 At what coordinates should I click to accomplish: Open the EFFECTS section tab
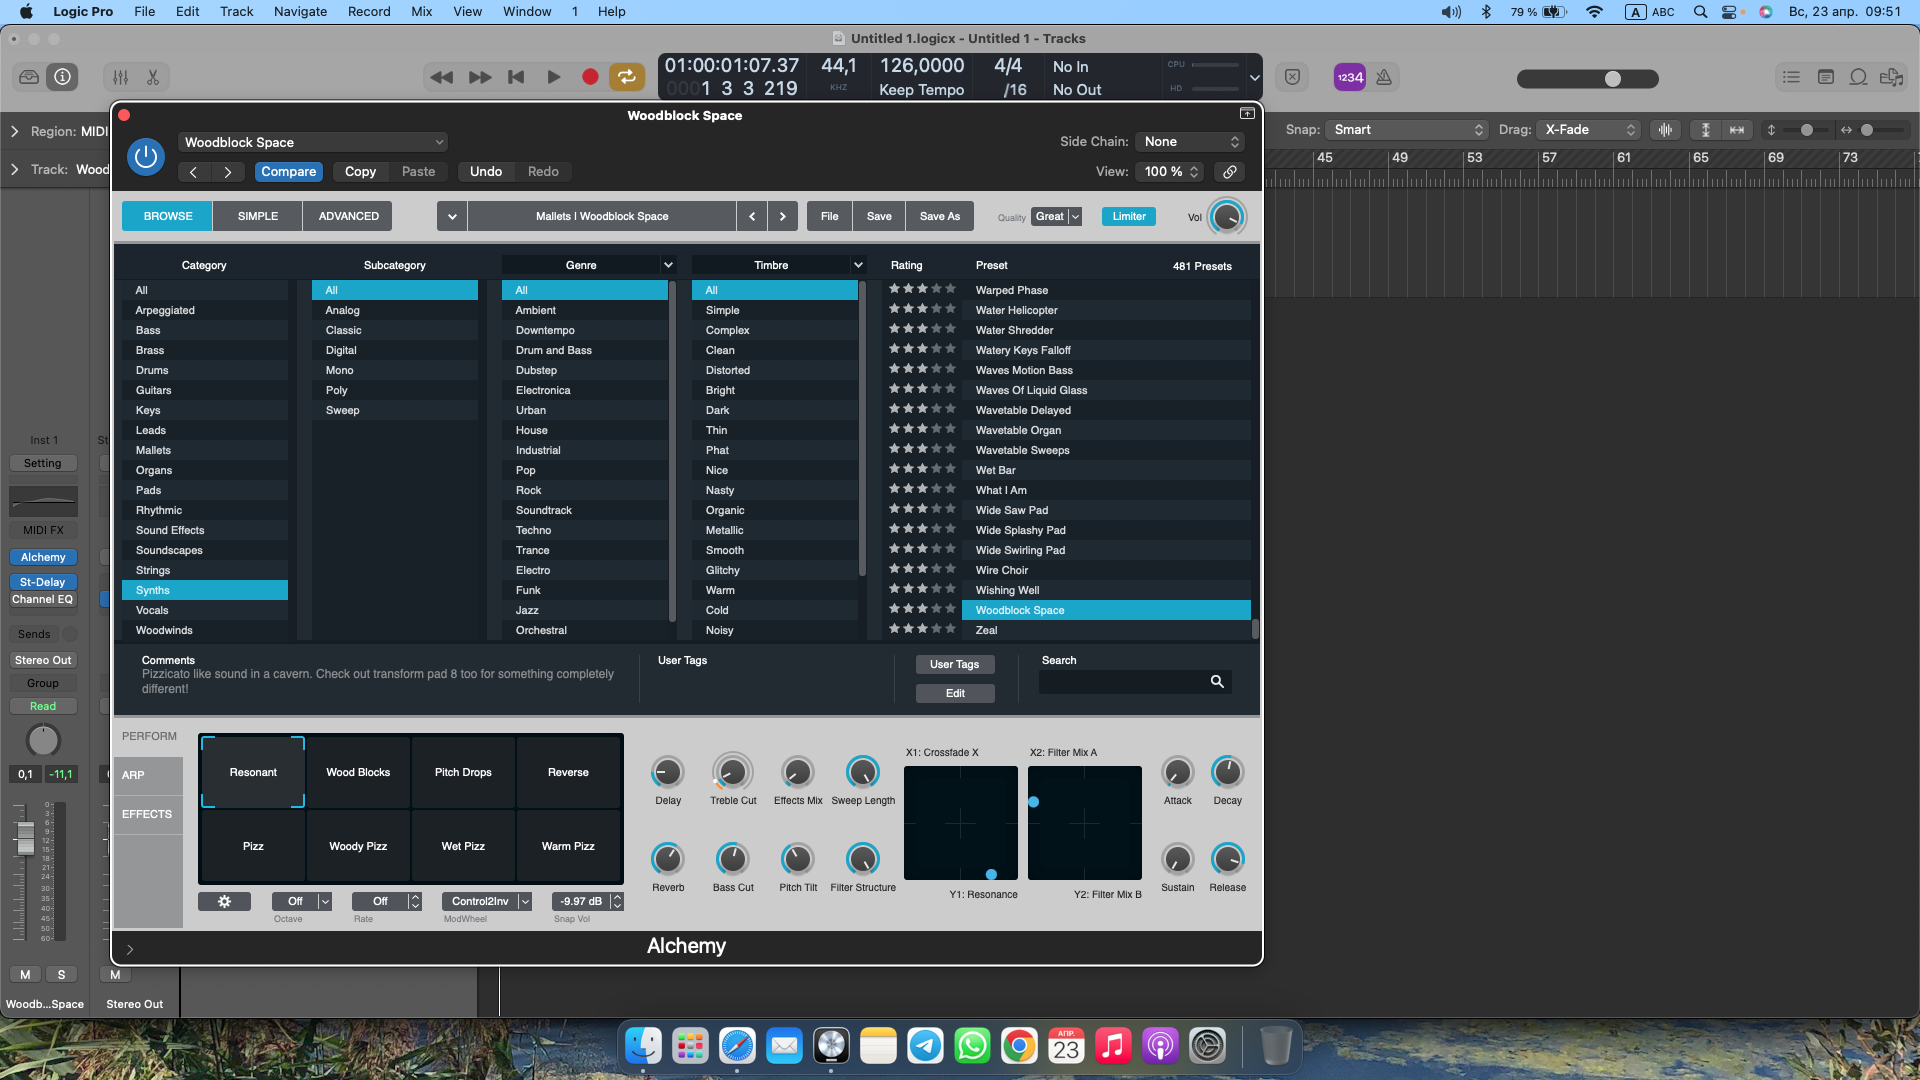147,814
